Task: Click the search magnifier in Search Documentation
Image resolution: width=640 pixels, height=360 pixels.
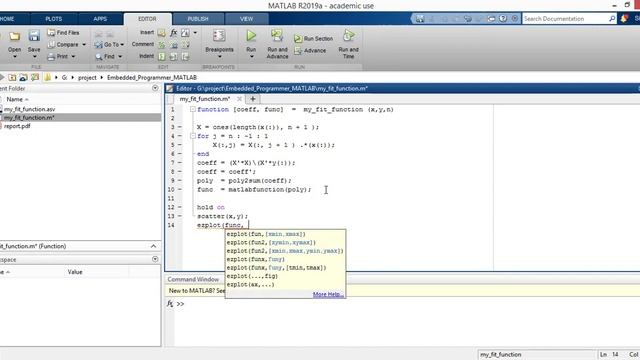Action: 612,19
